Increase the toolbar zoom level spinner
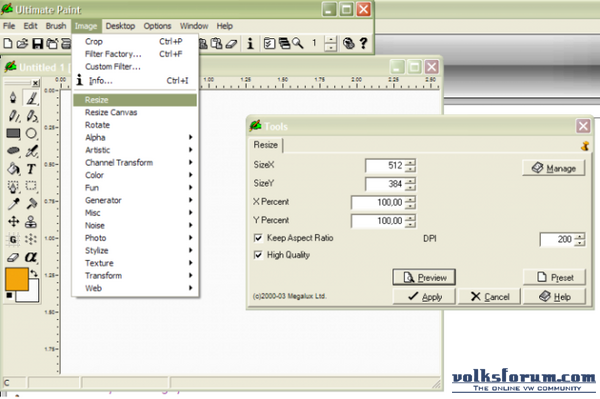This screenshot has width=600, height=399. (330, 40)
